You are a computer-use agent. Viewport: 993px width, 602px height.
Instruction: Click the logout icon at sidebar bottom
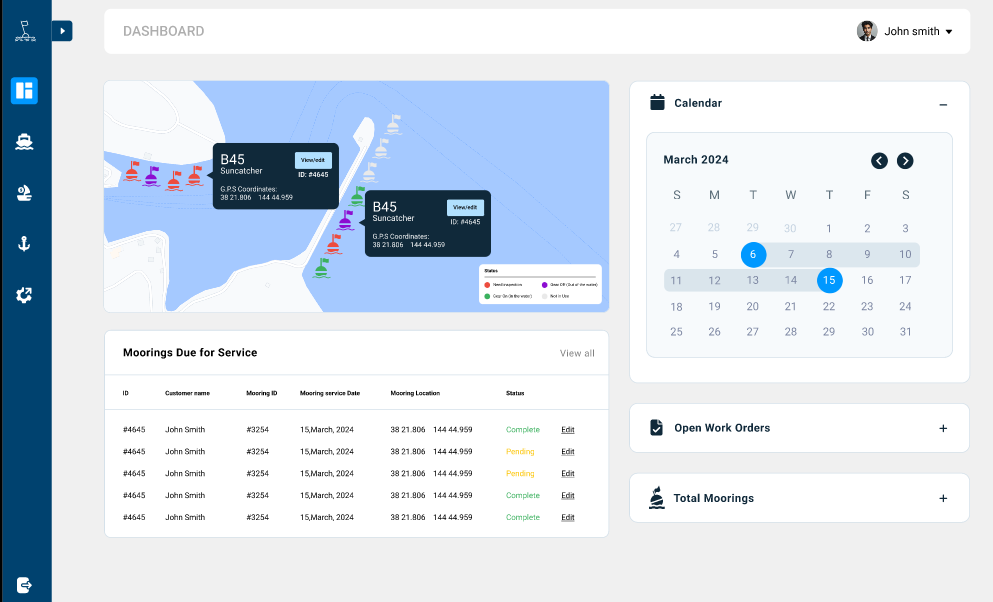pyautogui.click(x=23, y=584)
